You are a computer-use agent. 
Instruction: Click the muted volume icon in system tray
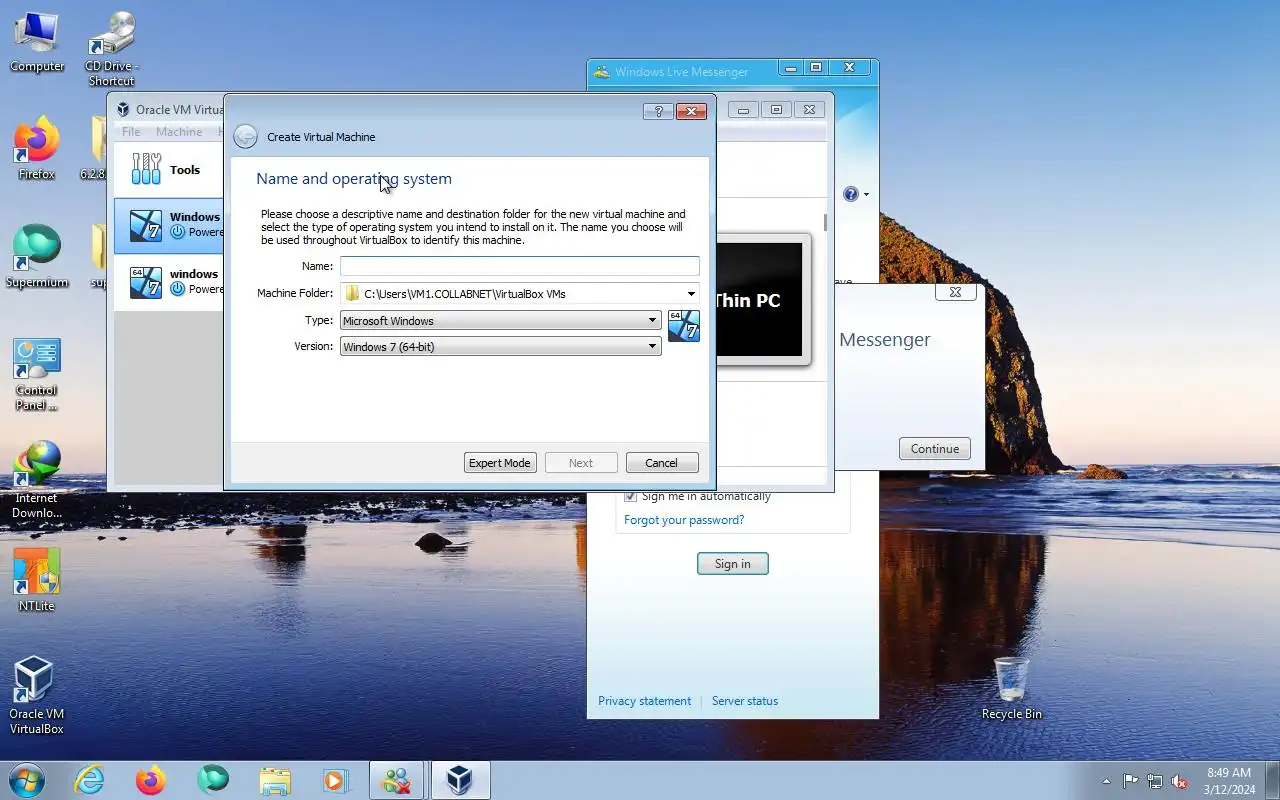[x=1180, y=781]
